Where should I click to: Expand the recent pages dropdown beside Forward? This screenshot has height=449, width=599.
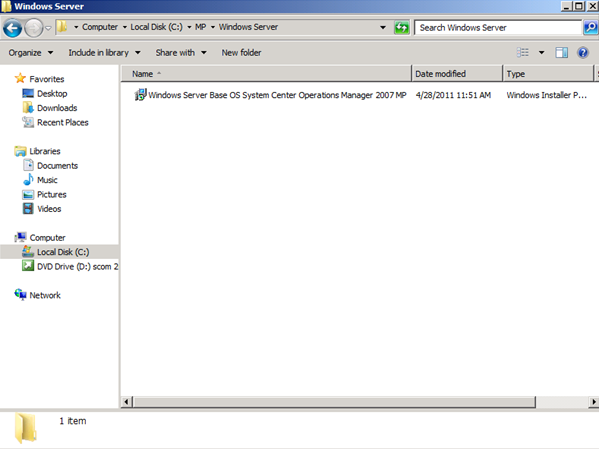click(x=48, y=28)
